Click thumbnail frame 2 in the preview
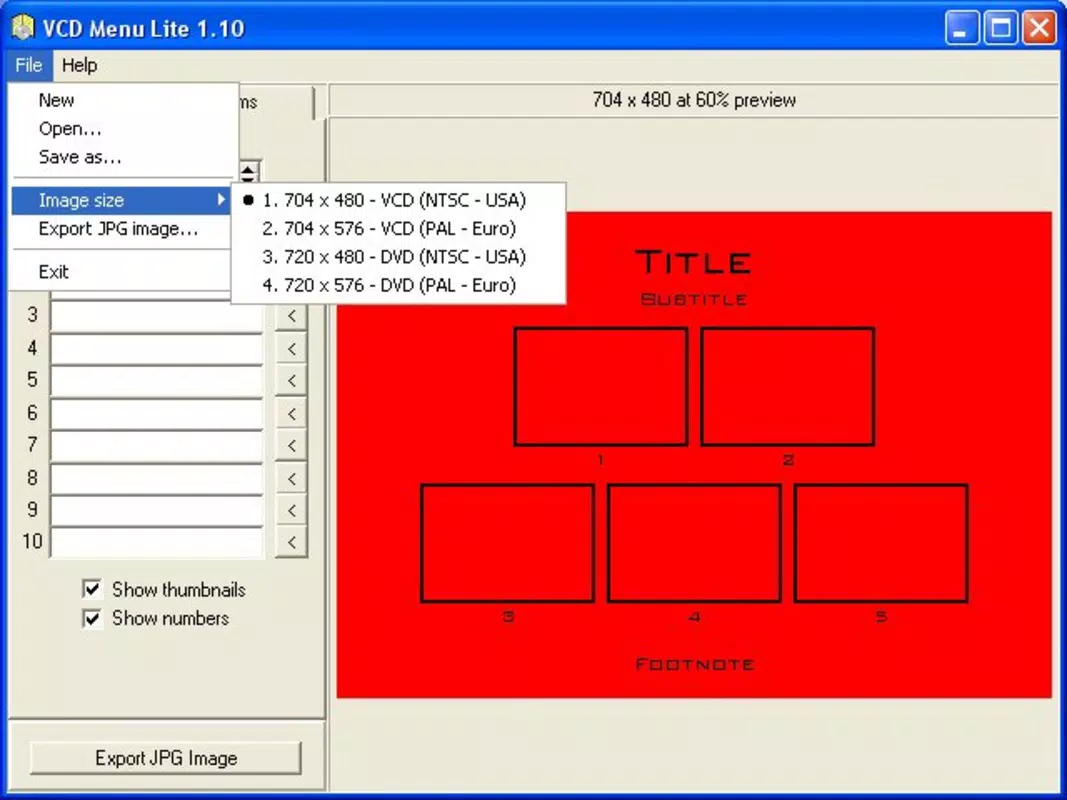Viewport: 1067px width, 800px height. (x=788, y=386)
